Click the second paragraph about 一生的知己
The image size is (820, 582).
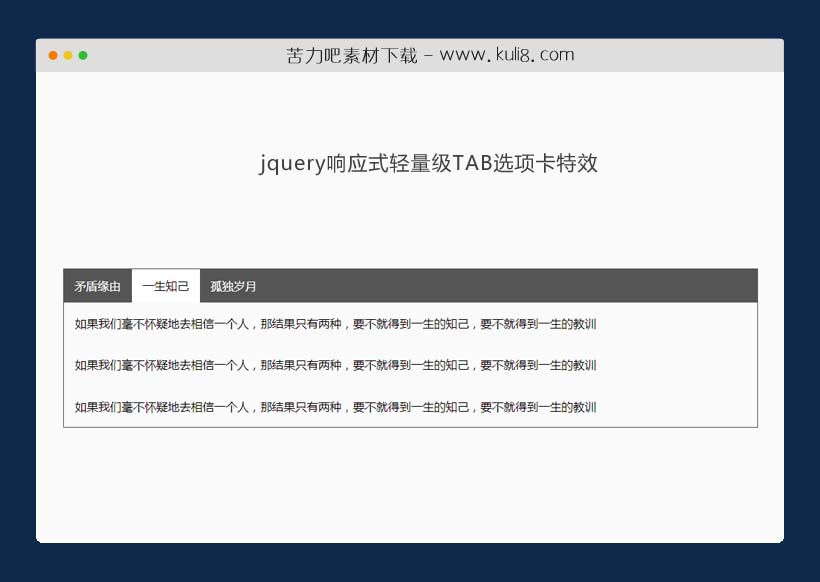pos(333,366)
